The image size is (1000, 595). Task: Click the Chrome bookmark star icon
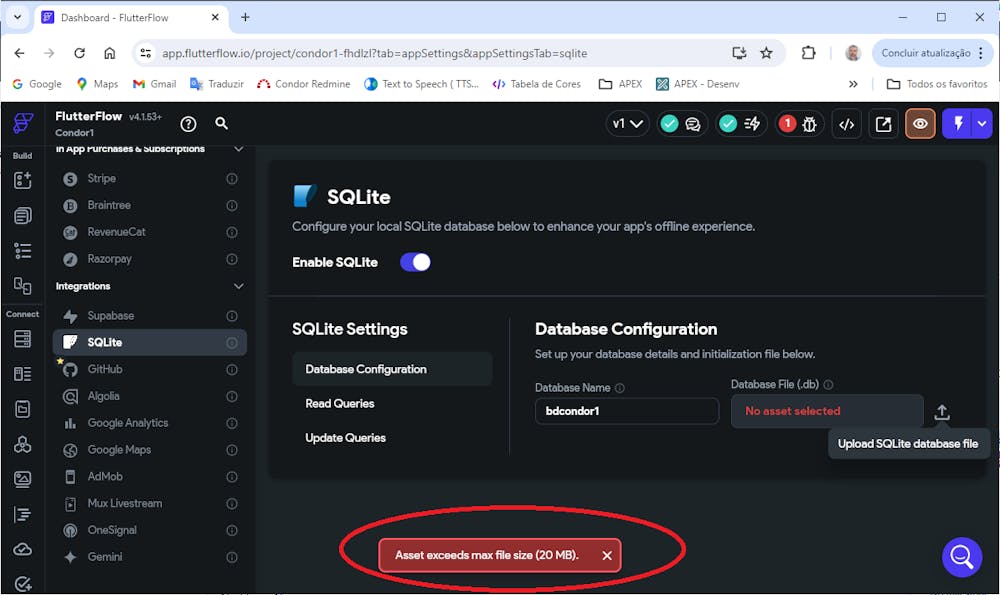tap(766, 53)
